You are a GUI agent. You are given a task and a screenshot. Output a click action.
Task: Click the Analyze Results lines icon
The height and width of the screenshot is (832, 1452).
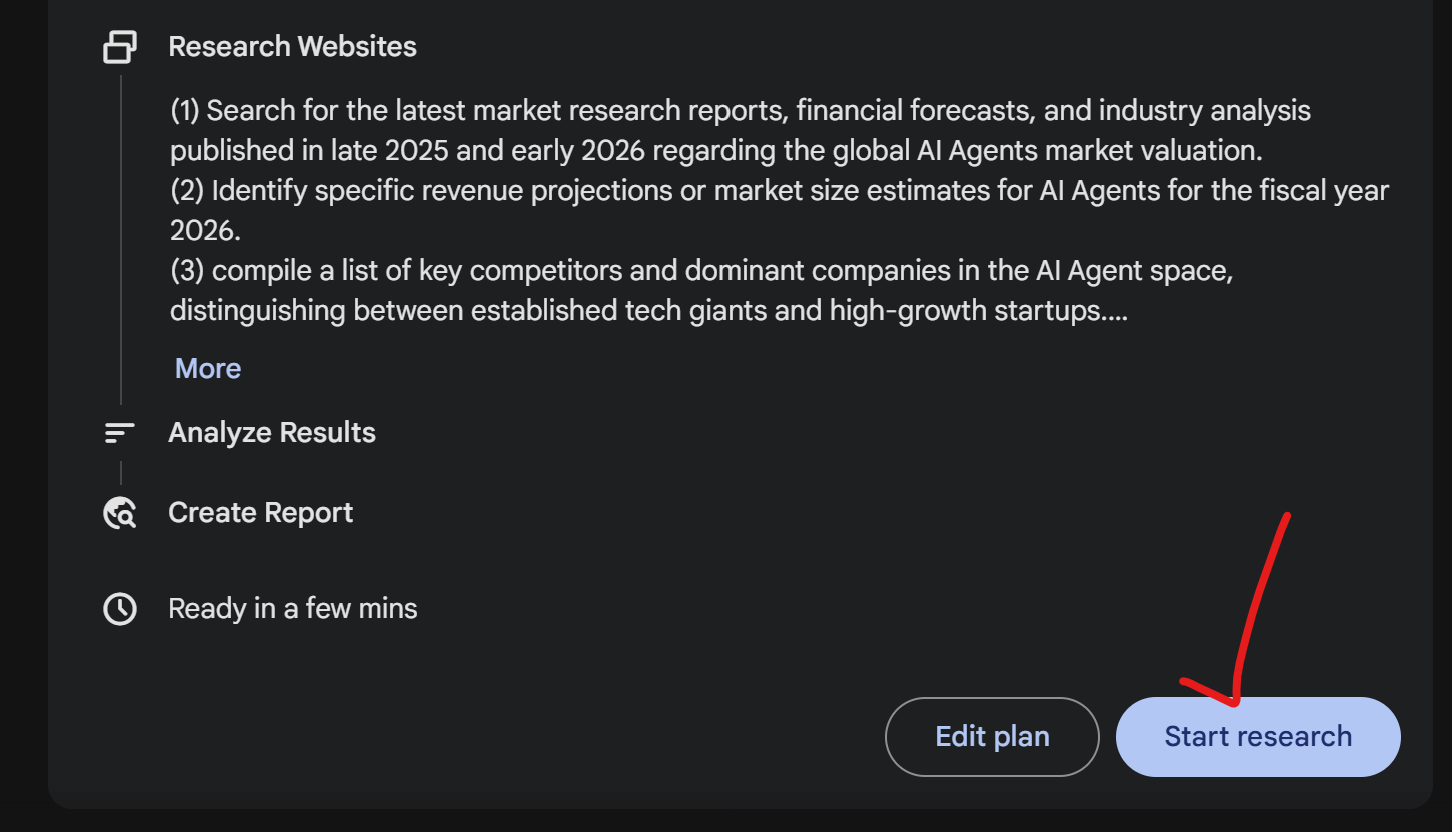click(120, 433)
